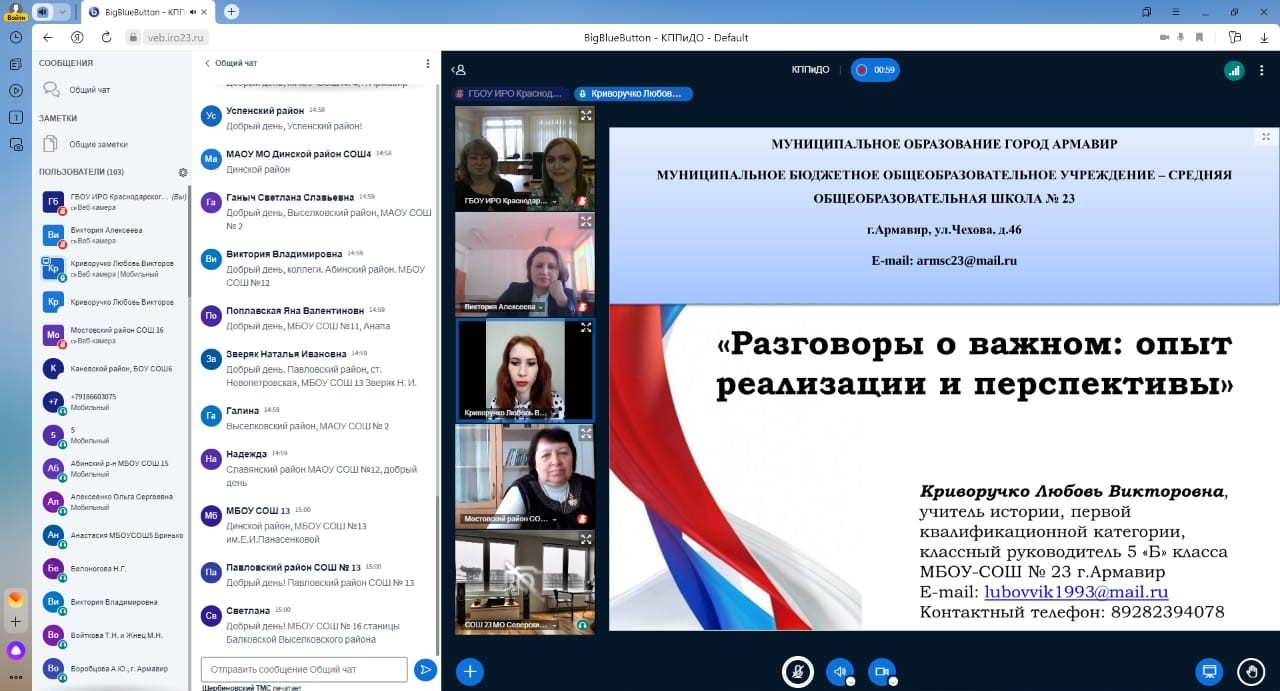This screenshot has width=1280, height=691.
Task: Open the connection status signal icon
Action: [x=1234, y=70]
